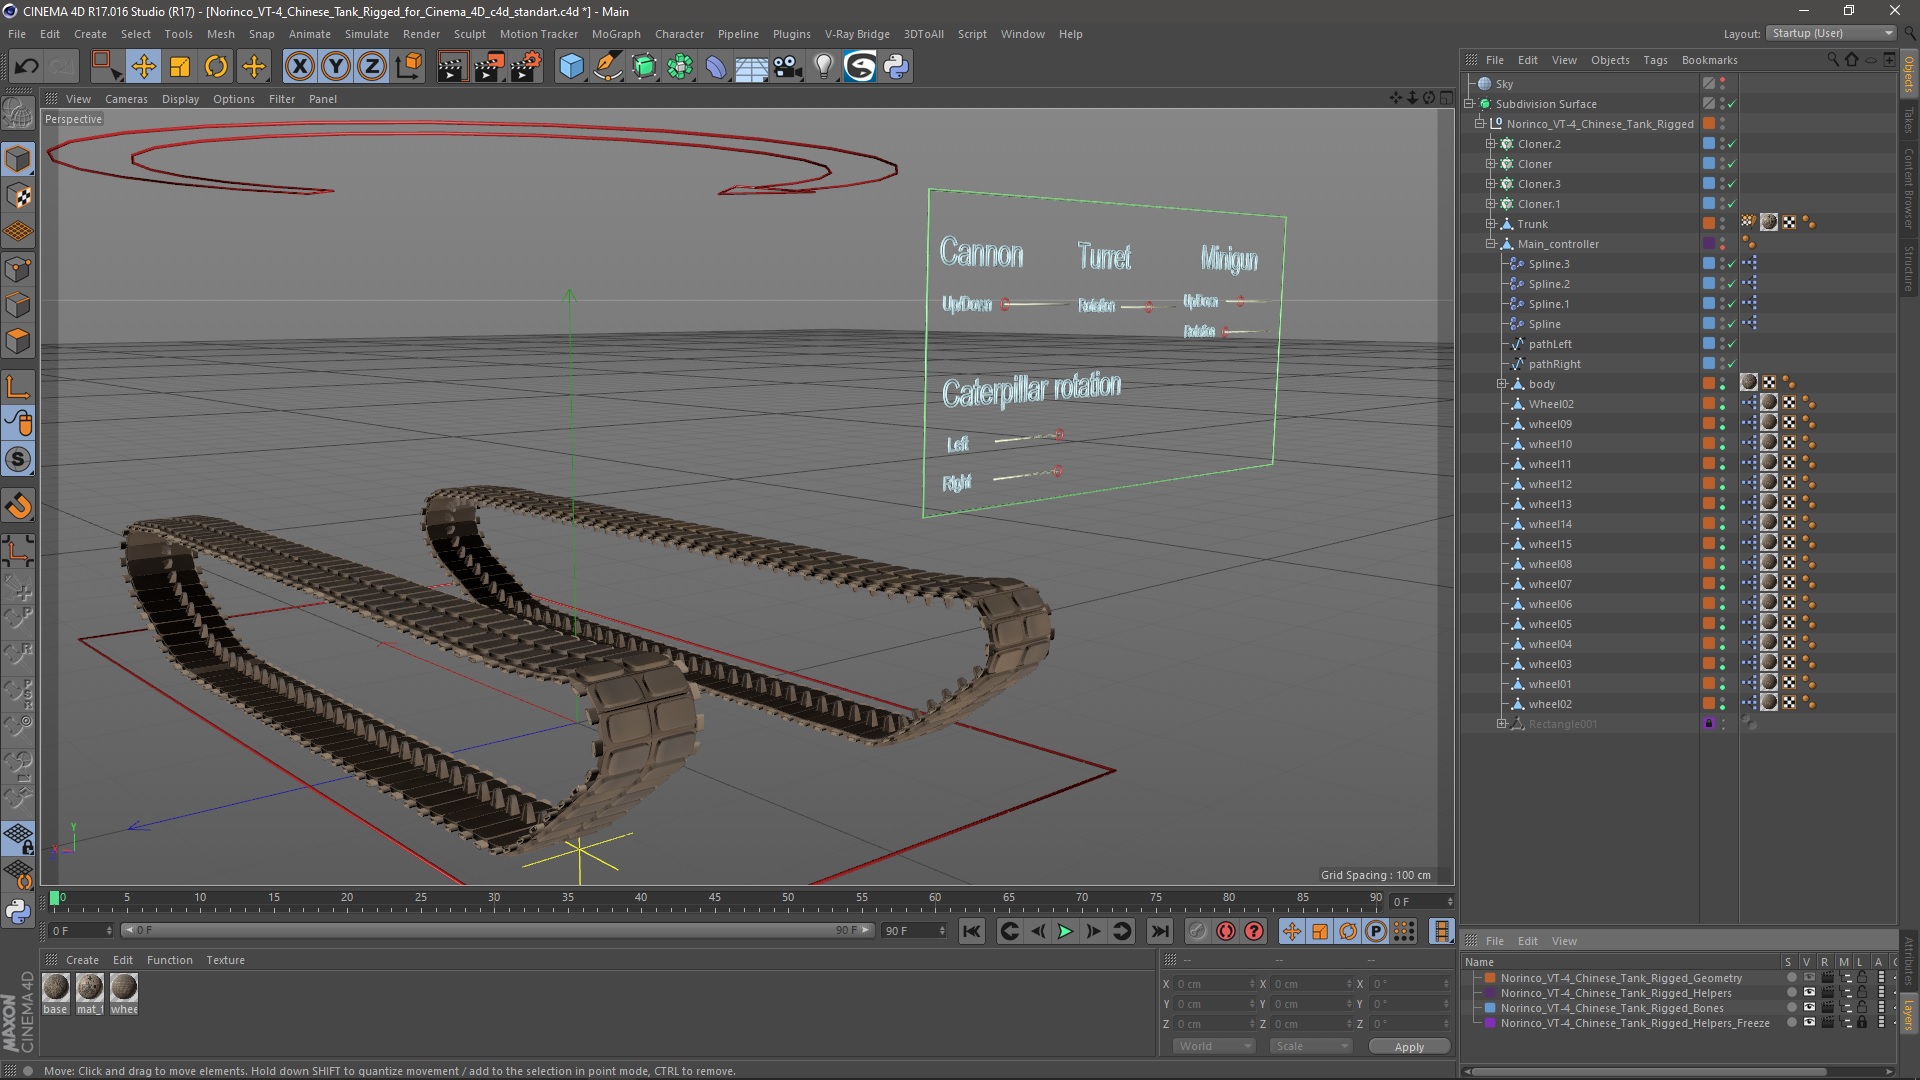Click timeline ruler at frame 45
The height and width of the screenshot is (1080, 1920).
[714, 899]
